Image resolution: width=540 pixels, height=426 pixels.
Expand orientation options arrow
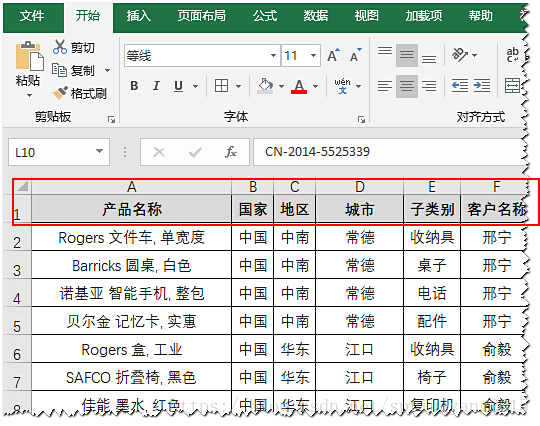tap(475, 55)
